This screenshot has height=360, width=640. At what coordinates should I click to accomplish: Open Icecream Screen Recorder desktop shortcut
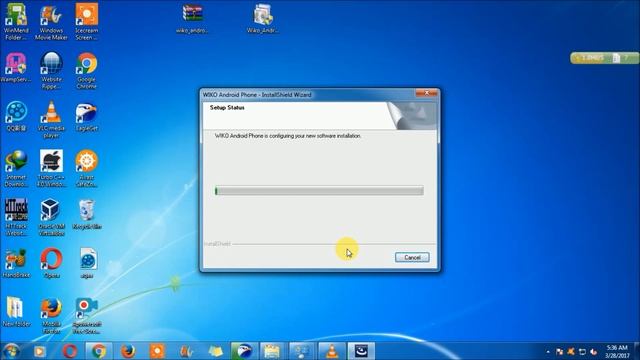pos(87,22)
